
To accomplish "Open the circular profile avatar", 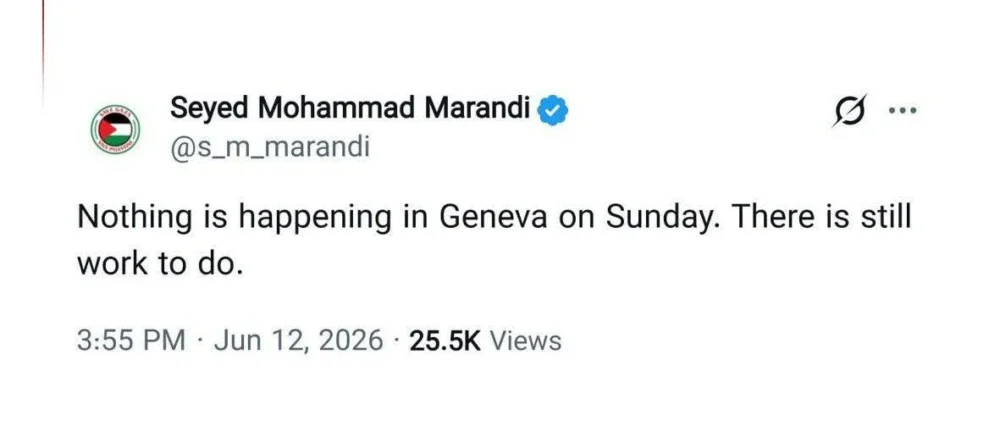I will coord(115,129).
